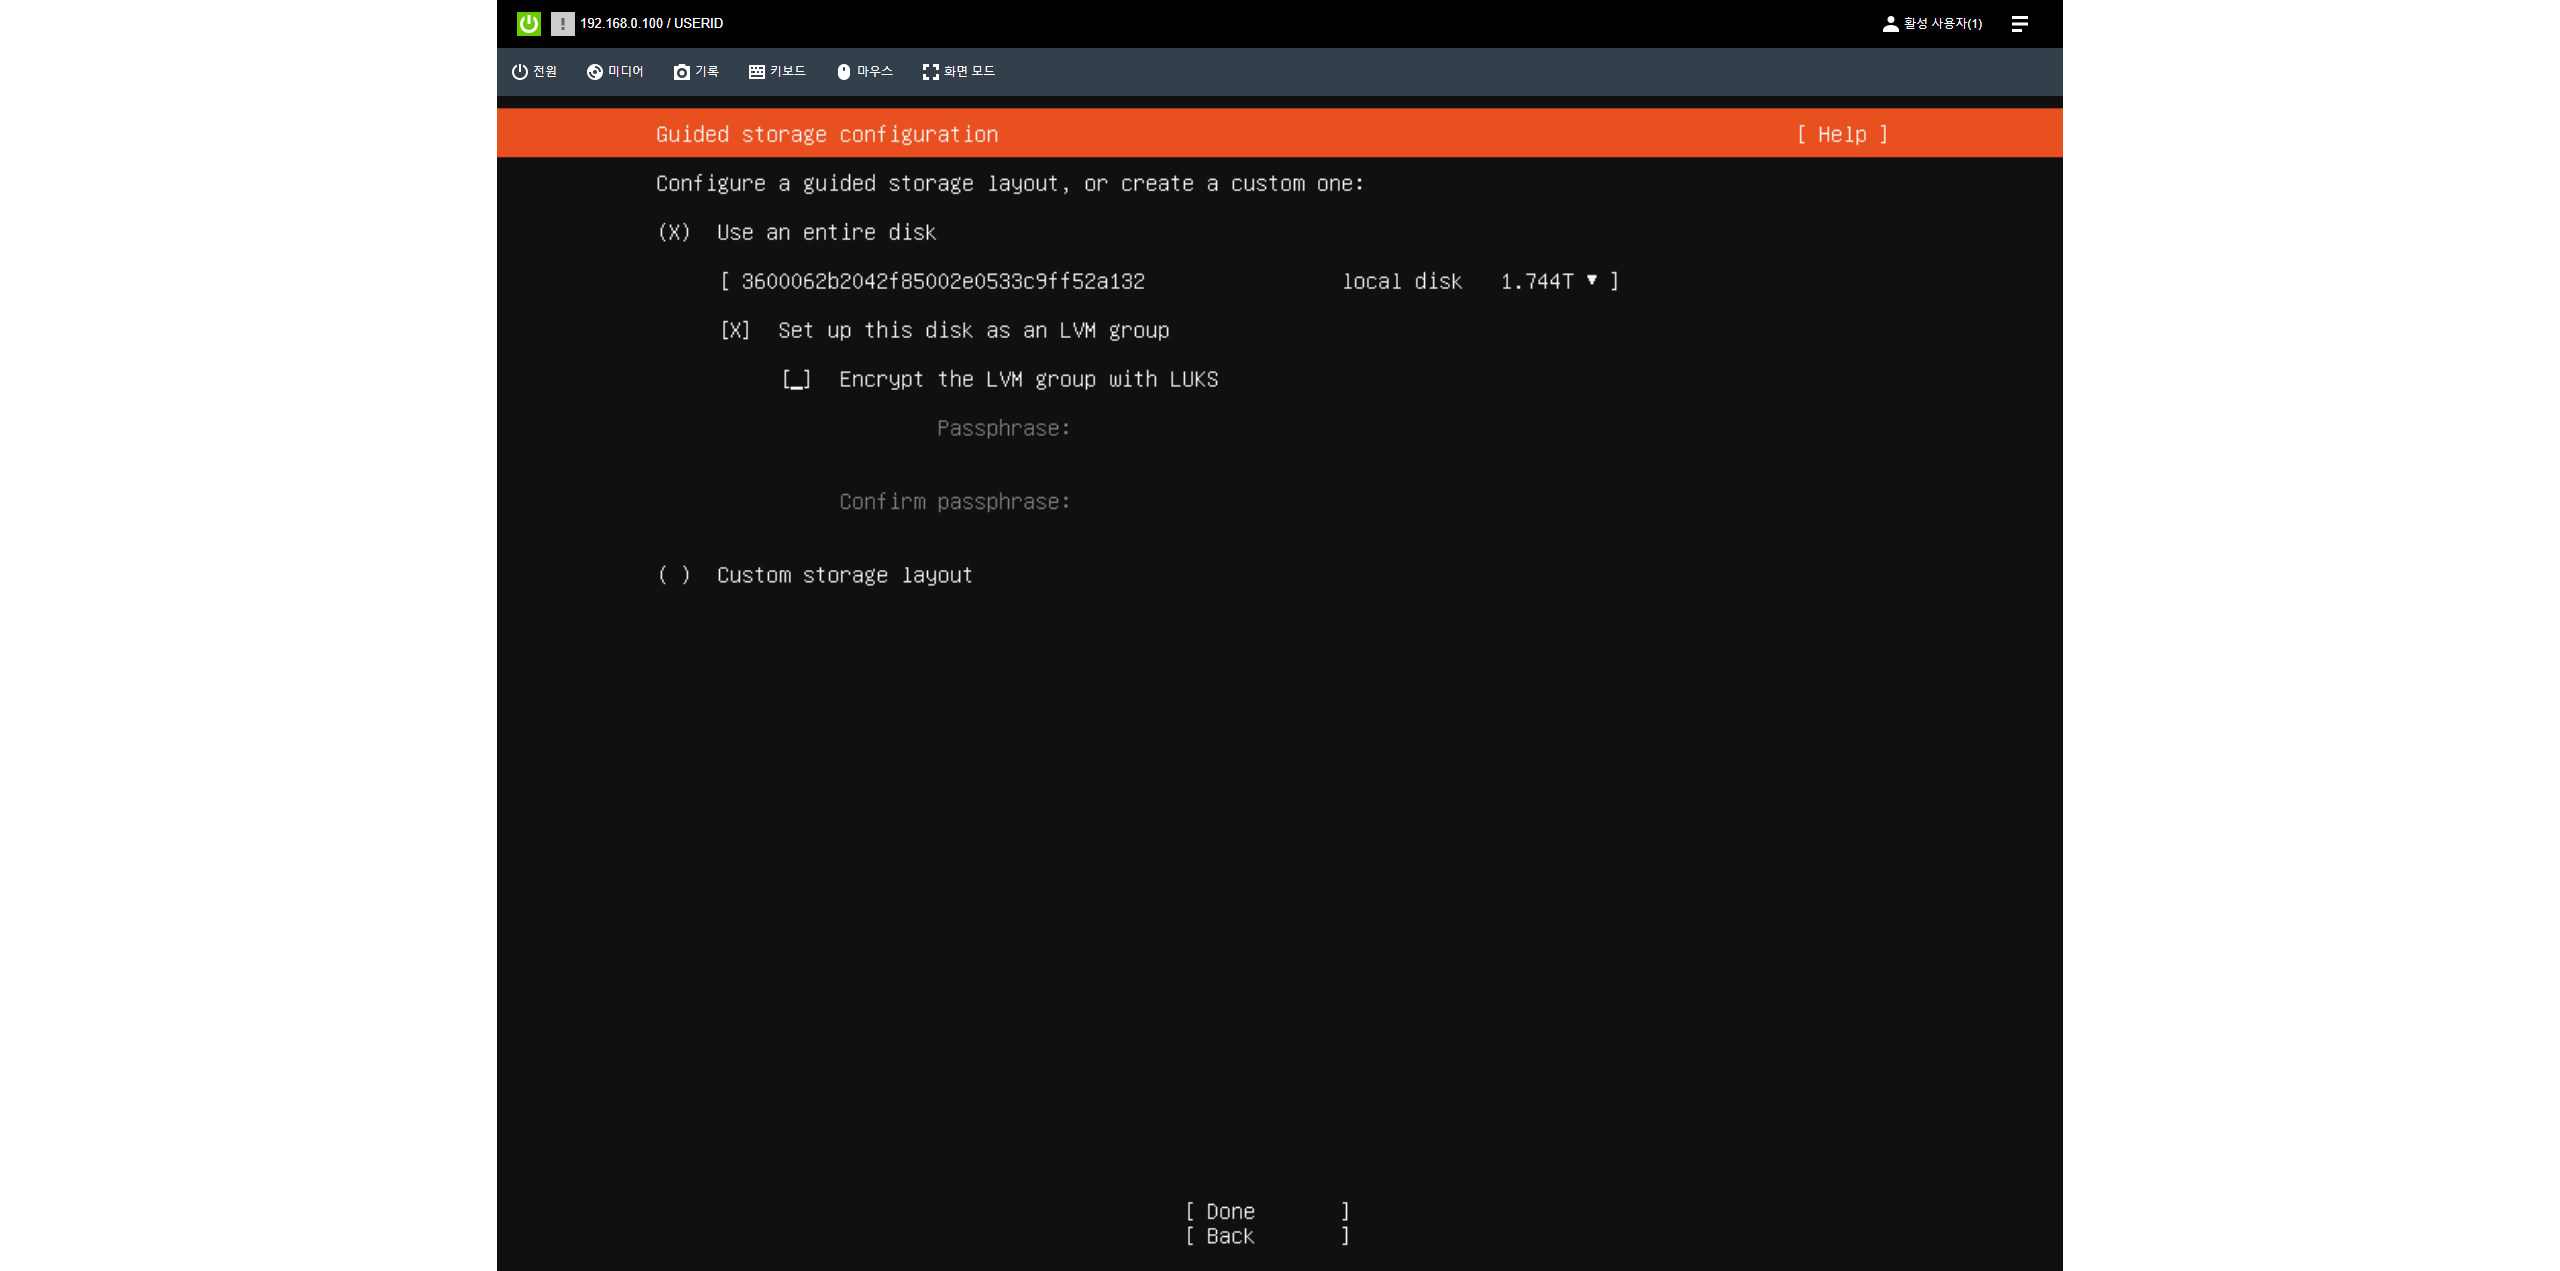Screen dimensions: 2560x1271
Task: Click the disk dropdown arrow beside 1.744T
Action: 1591,281
